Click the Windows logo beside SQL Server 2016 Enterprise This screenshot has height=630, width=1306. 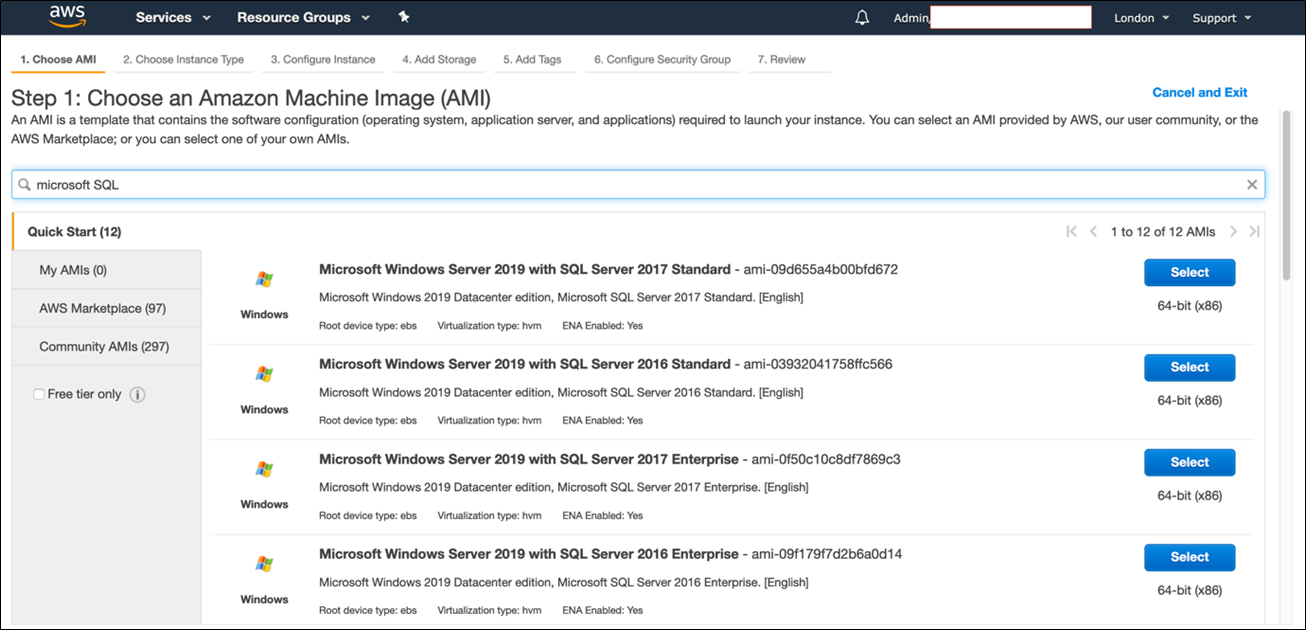(x=264, y=566)
